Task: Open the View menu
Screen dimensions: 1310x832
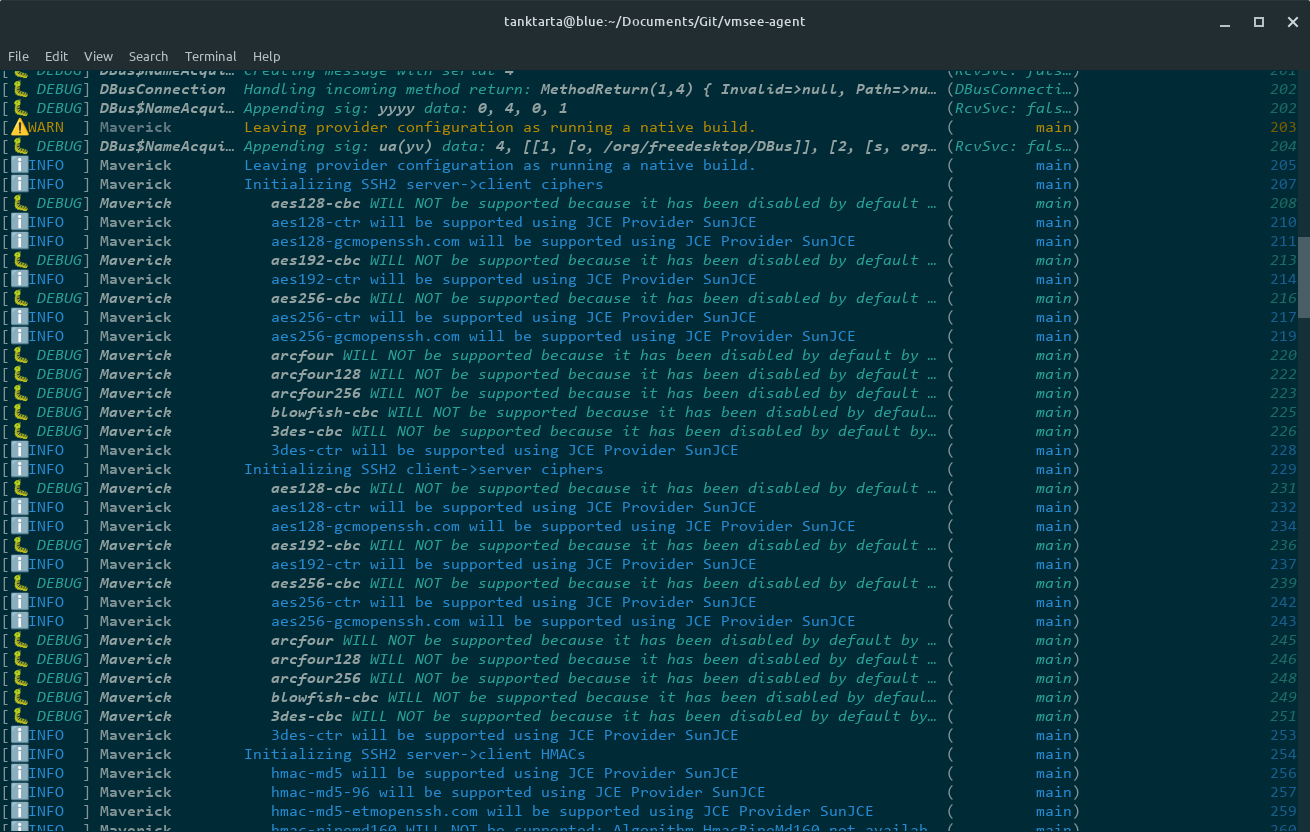Action: click(x=98, y=56)
